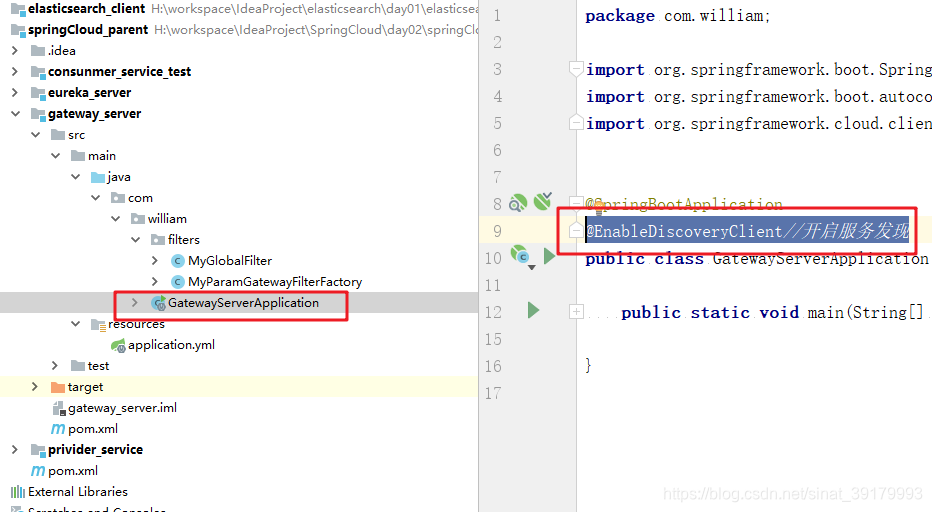Click elasticsearch_client module icon

click(18, 10)
